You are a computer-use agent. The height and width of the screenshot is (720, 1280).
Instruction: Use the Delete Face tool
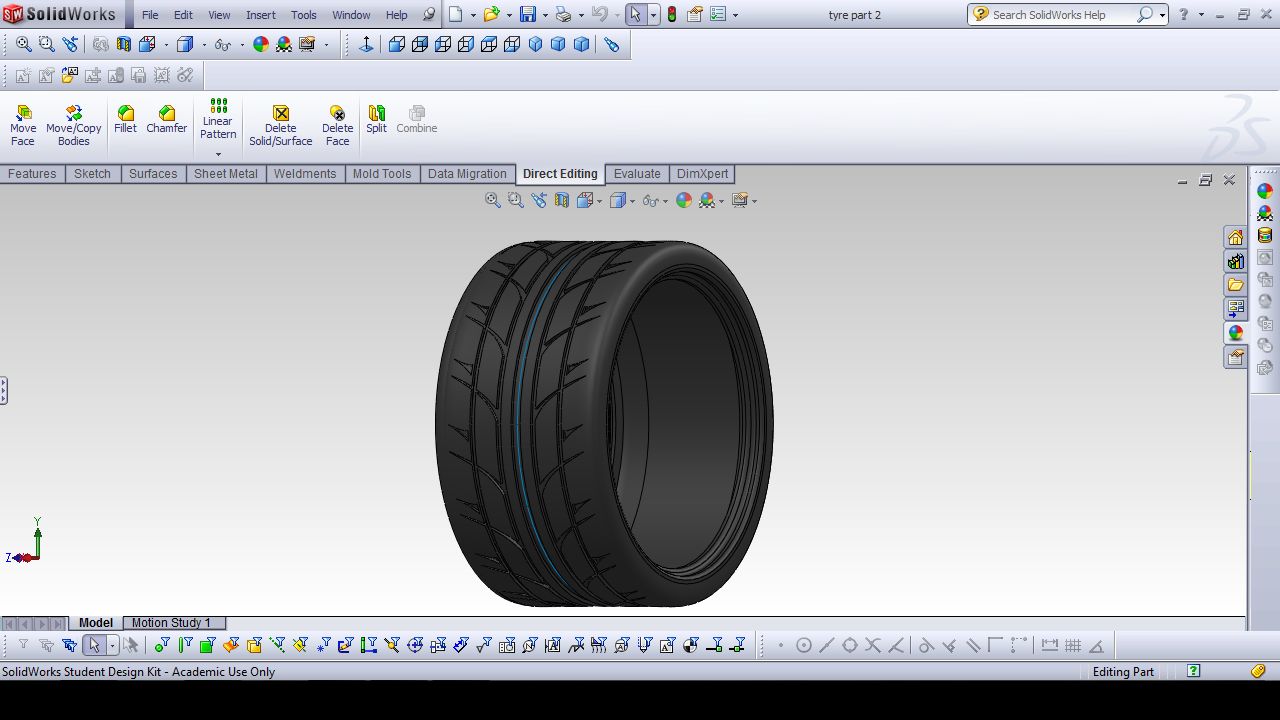(x=338, y=126)
